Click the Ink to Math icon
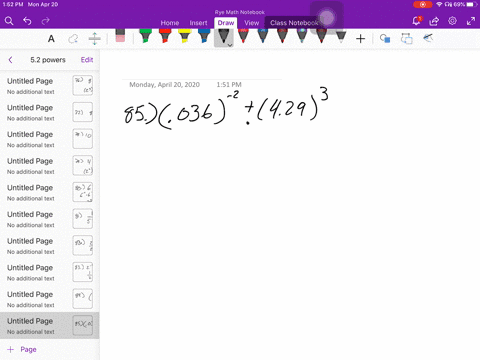 click(428, 38)
